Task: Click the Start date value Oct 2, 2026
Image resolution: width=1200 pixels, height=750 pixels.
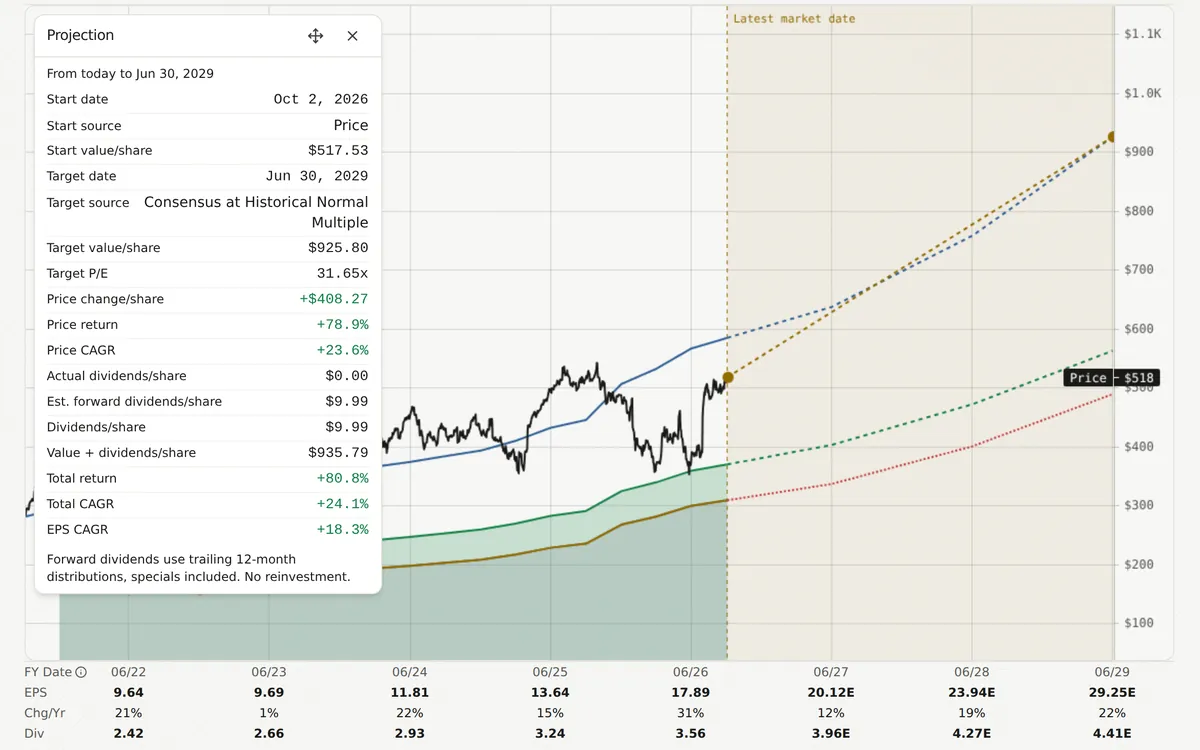Action: (x=321, y=99)
